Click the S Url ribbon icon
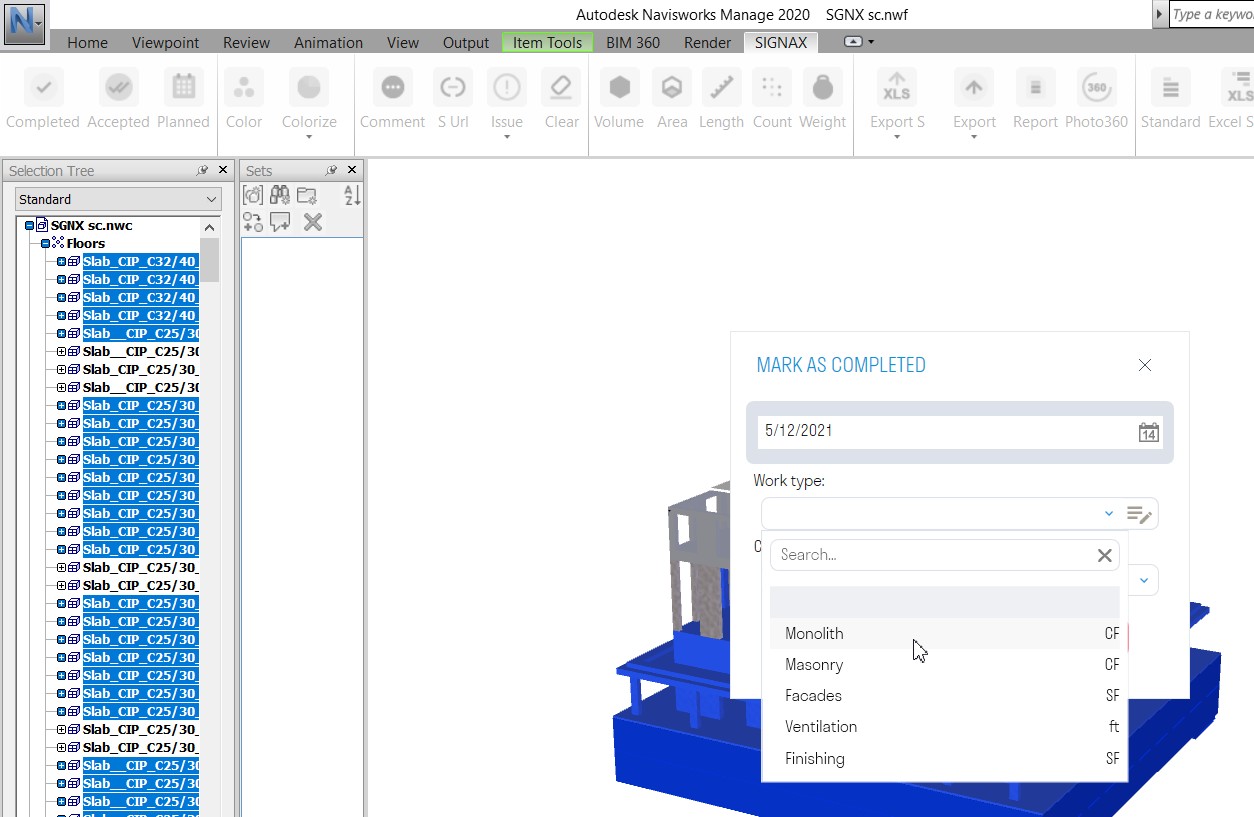Screen dimensions: 1254x817 click(x=453, y=88)
